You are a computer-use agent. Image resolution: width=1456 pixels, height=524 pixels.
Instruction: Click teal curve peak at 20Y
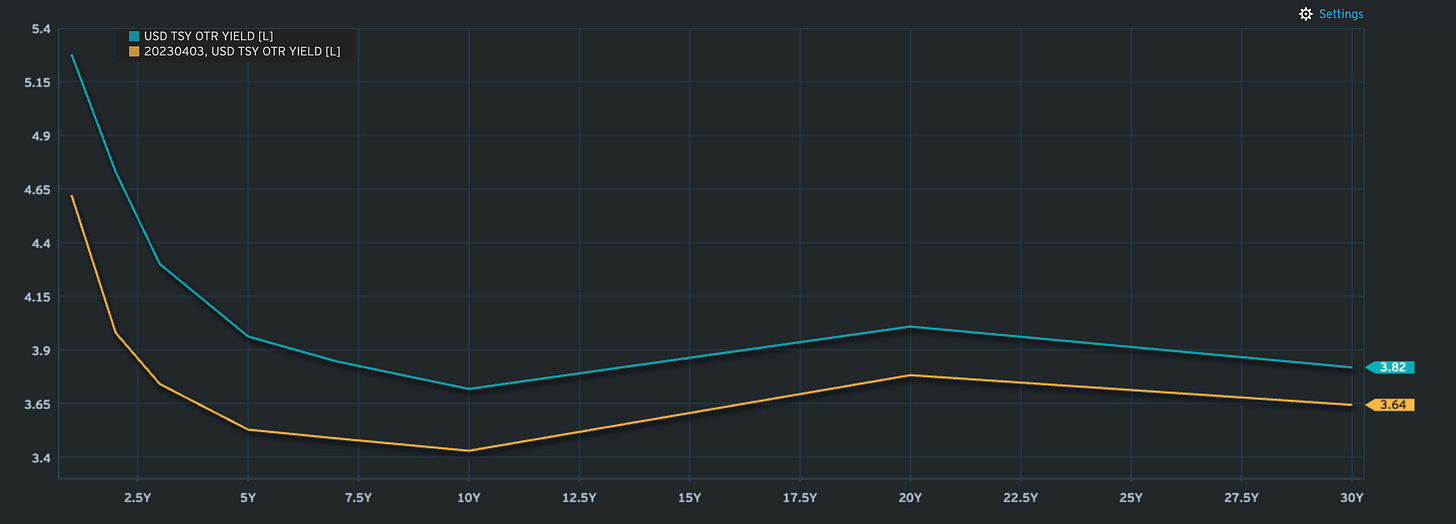(910, 326)
